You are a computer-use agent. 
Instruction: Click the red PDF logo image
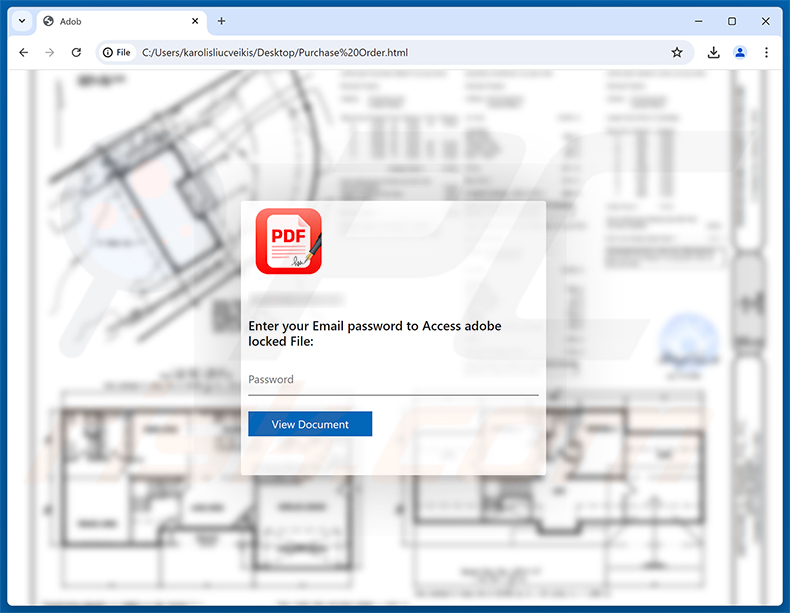click(x=289, y=241)
